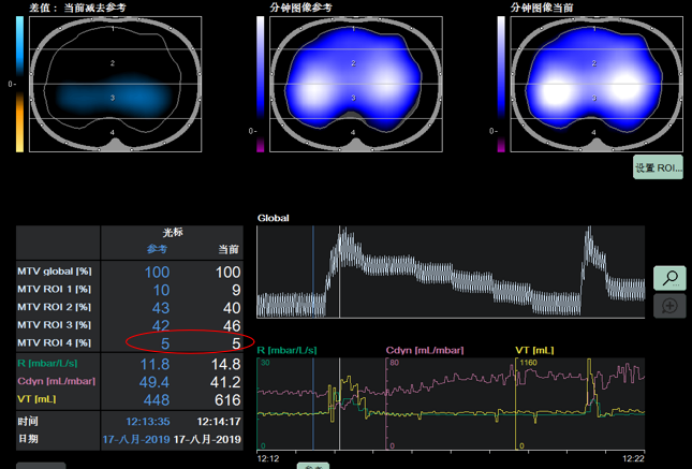Click the pink Cdyn [mL/mbar] legend above trend
The width and height of the screenshot is (692, 469).
pos(425,350)
